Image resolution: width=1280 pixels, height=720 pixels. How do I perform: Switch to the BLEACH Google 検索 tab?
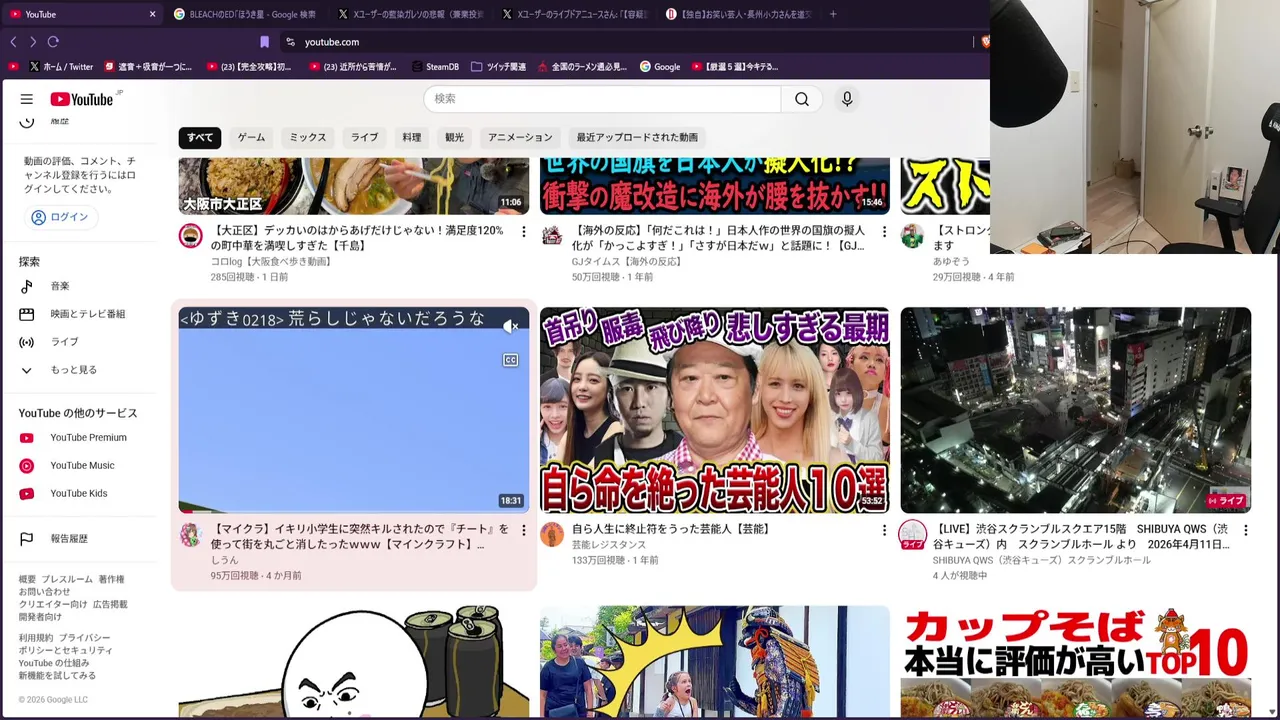tap(245, 14)
